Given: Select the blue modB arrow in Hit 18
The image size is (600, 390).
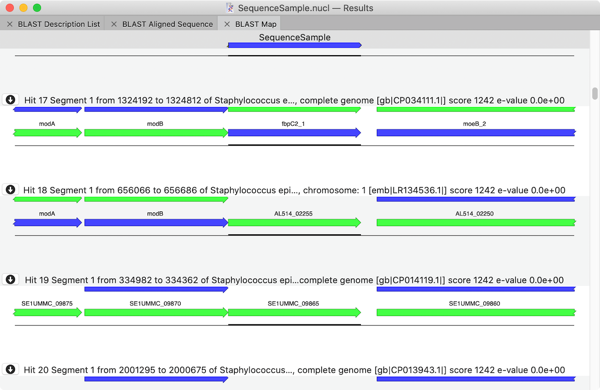Looking at the screenshot, I should click(x=156, y=223).
